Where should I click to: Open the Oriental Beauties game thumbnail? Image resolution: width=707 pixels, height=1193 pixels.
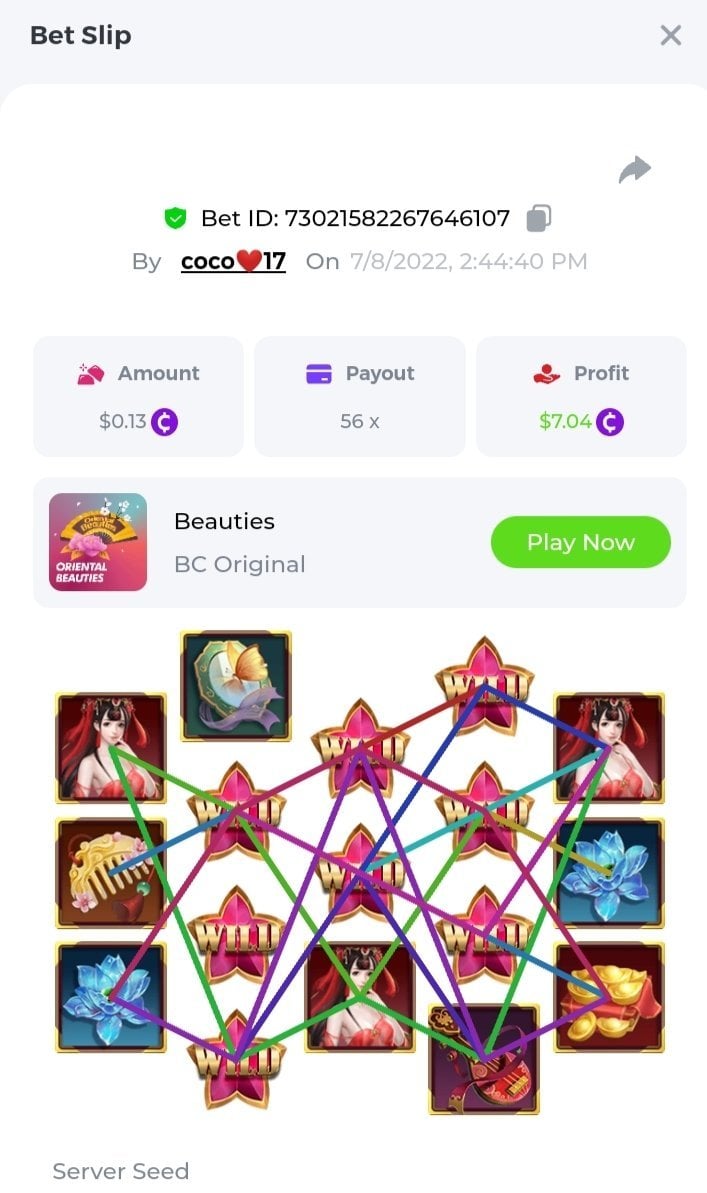98,542
